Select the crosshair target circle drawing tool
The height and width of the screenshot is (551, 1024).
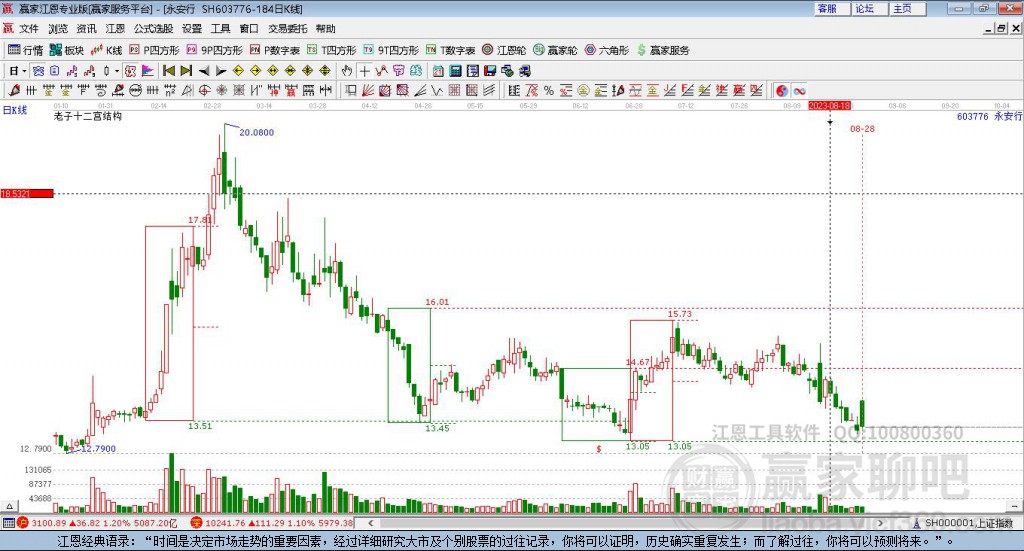204,91
